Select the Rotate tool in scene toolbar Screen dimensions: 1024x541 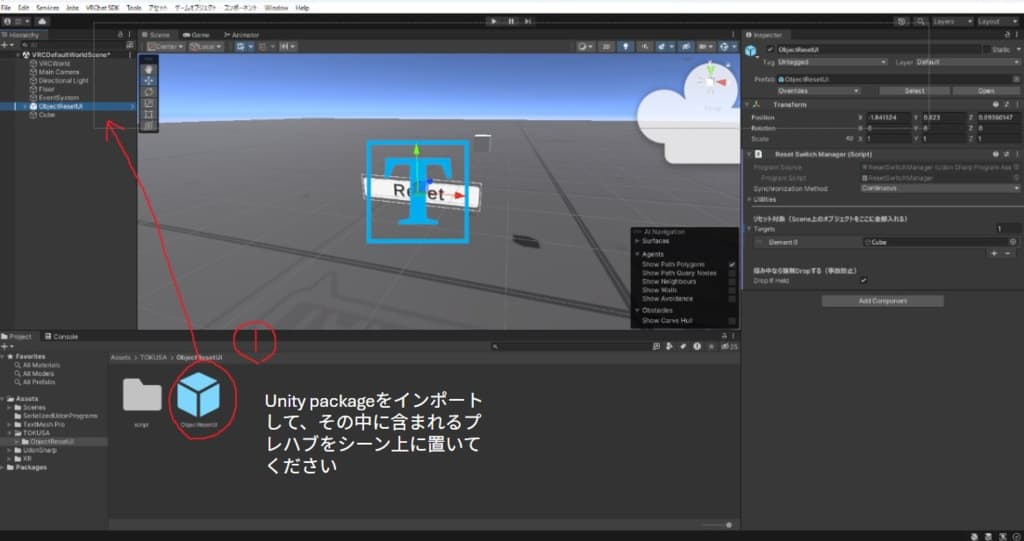(x=149, y=92)
